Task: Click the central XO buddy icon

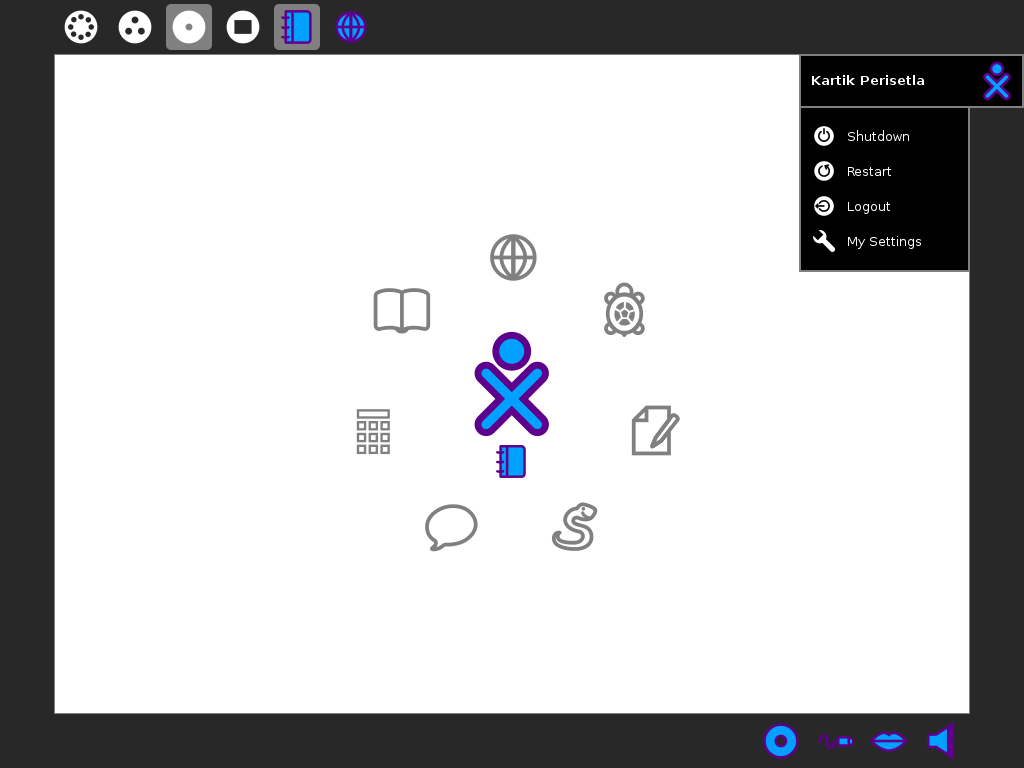Action: pos(511,385)
